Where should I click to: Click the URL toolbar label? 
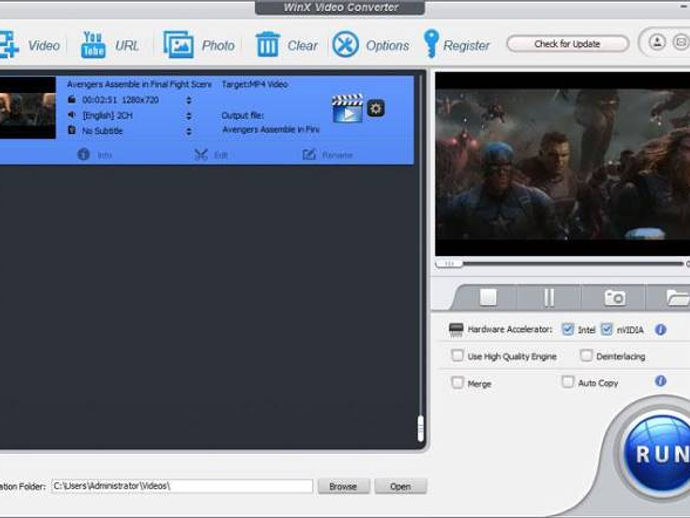(127, 45)
